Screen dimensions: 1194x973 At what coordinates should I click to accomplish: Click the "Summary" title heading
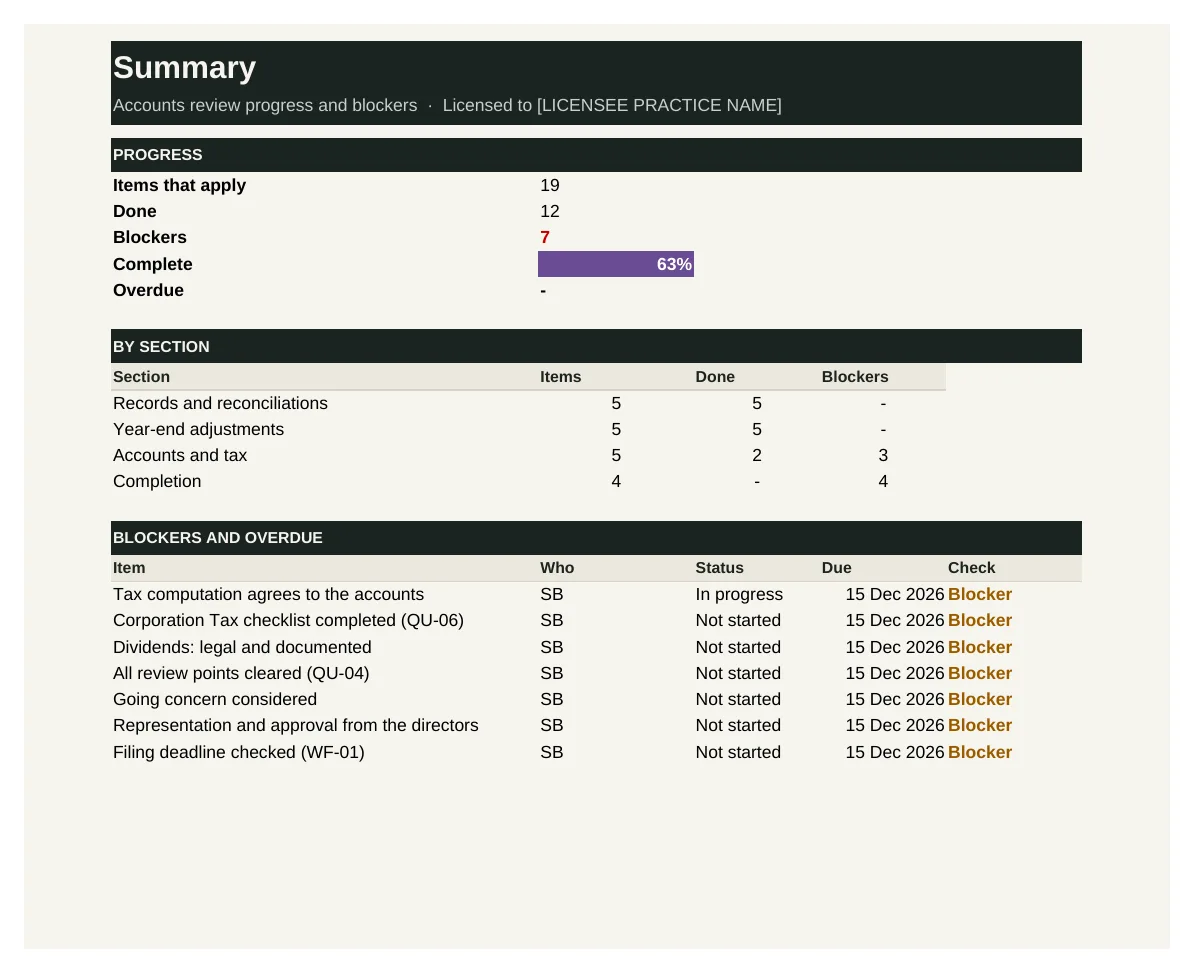click(184, 68)
